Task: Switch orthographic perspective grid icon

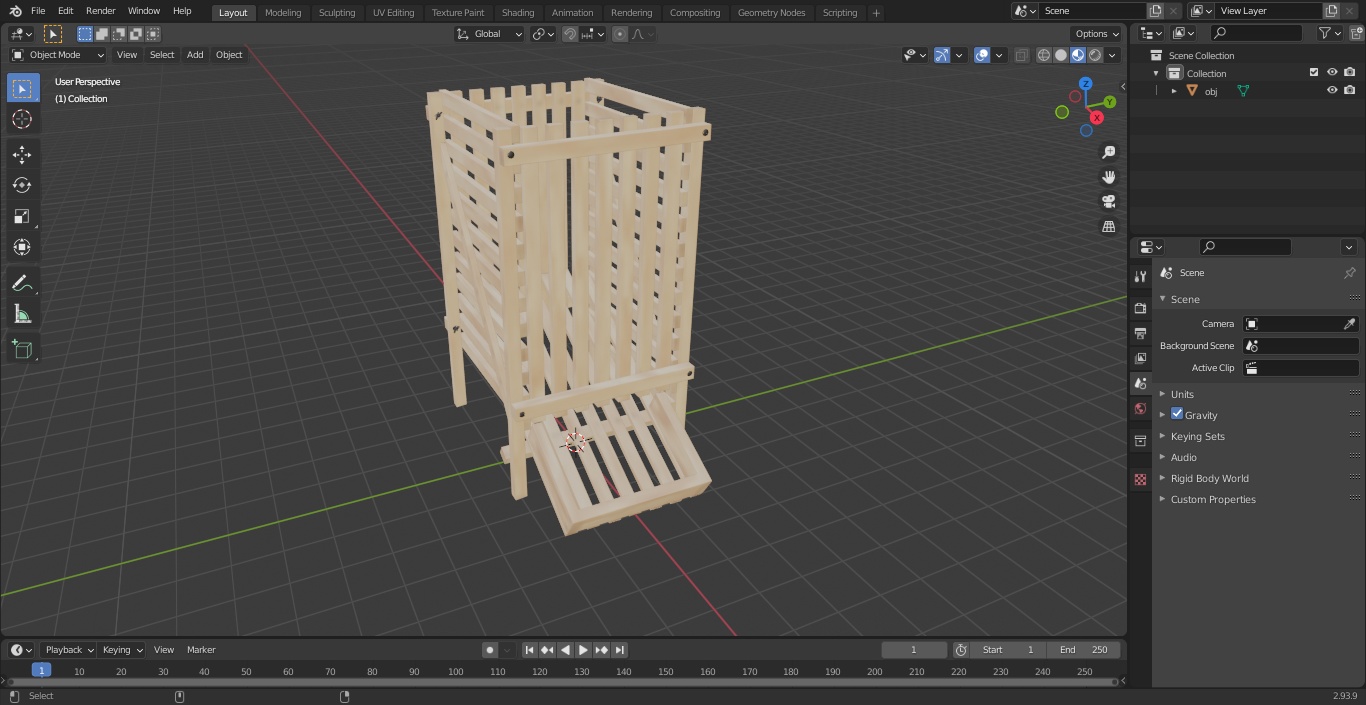Action: click(1109, 227)
